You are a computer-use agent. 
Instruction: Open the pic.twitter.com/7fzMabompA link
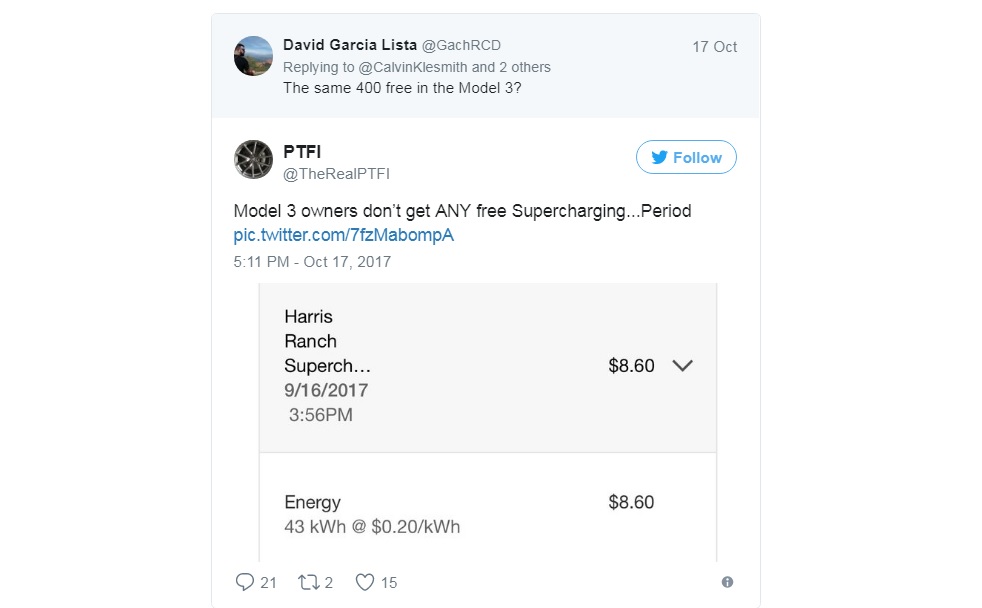[344, 236]
